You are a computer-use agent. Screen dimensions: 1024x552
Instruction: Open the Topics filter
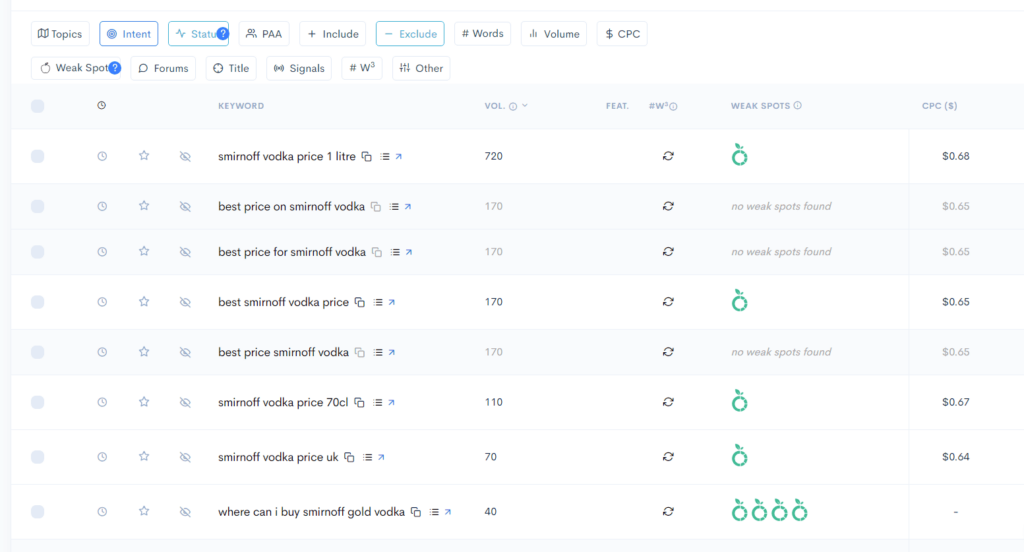coord(60,34)
